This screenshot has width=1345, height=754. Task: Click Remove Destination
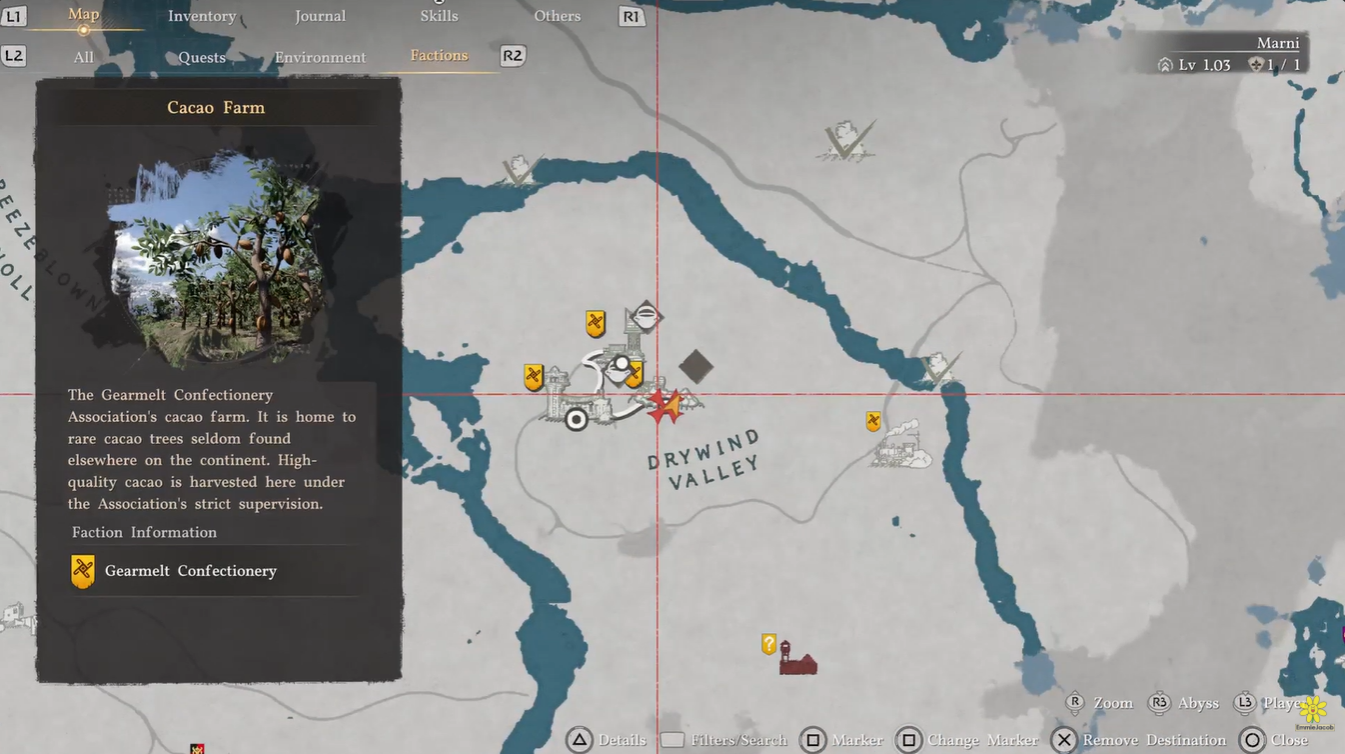[x=1139, y=740]
